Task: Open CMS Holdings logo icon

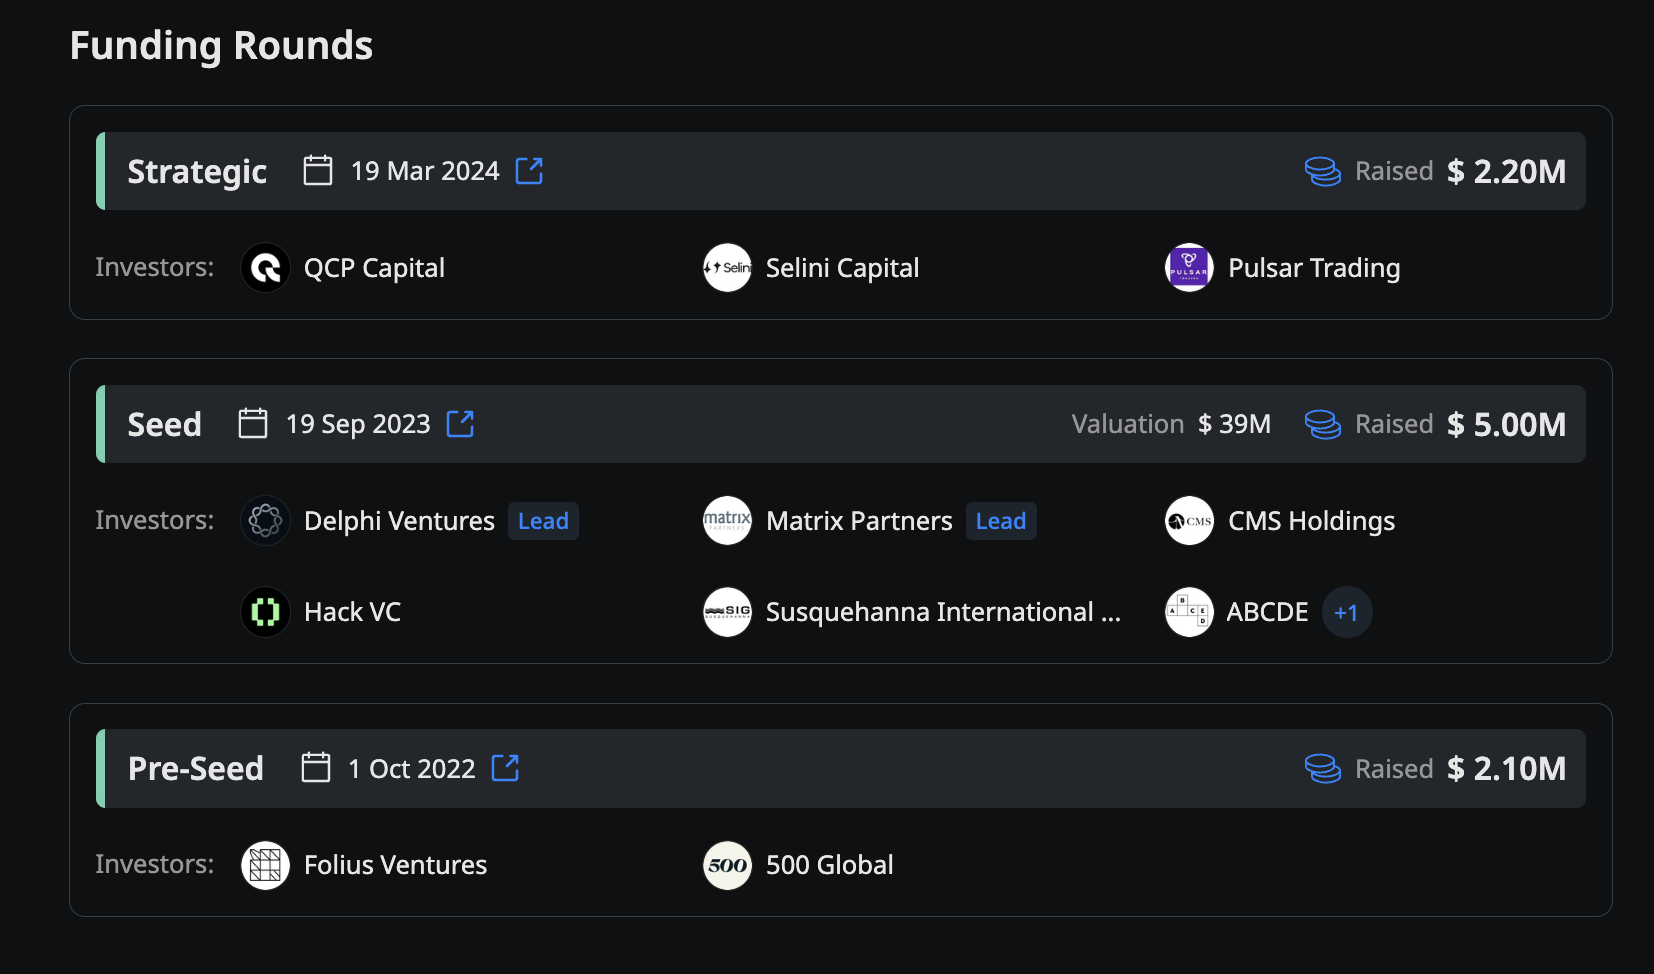Action: 1190,521
